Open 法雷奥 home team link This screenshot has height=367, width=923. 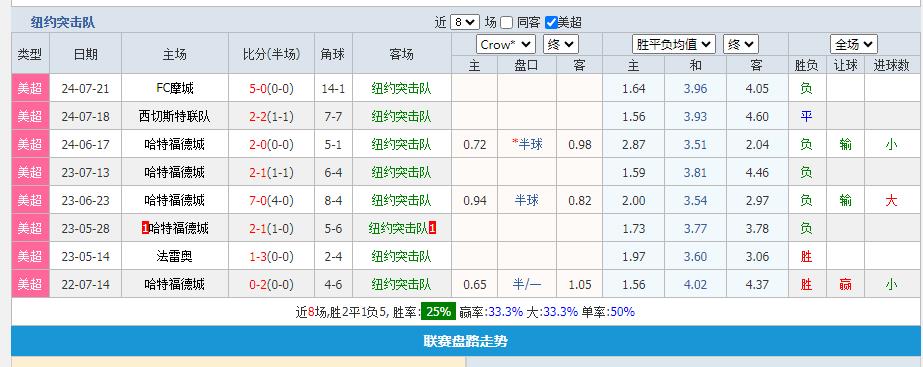pyautogui.click(x=175, y=256)
